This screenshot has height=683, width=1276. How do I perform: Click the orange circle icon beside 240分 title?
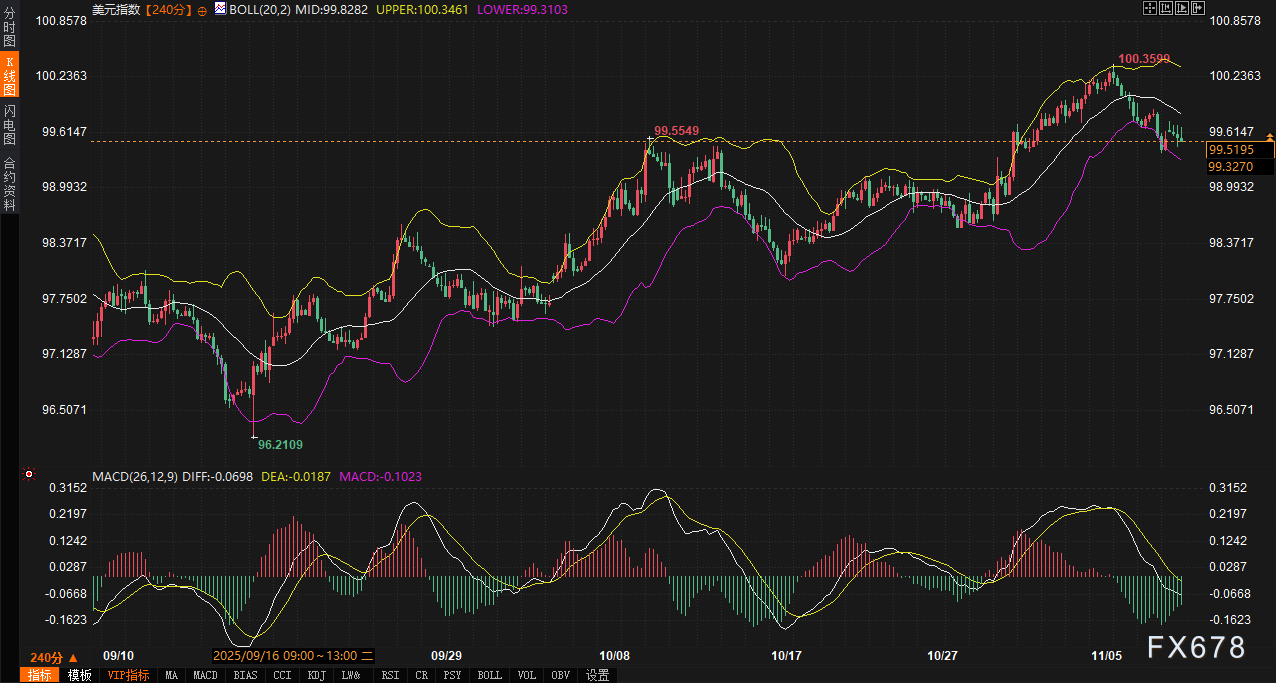click(x=203, y=9)
